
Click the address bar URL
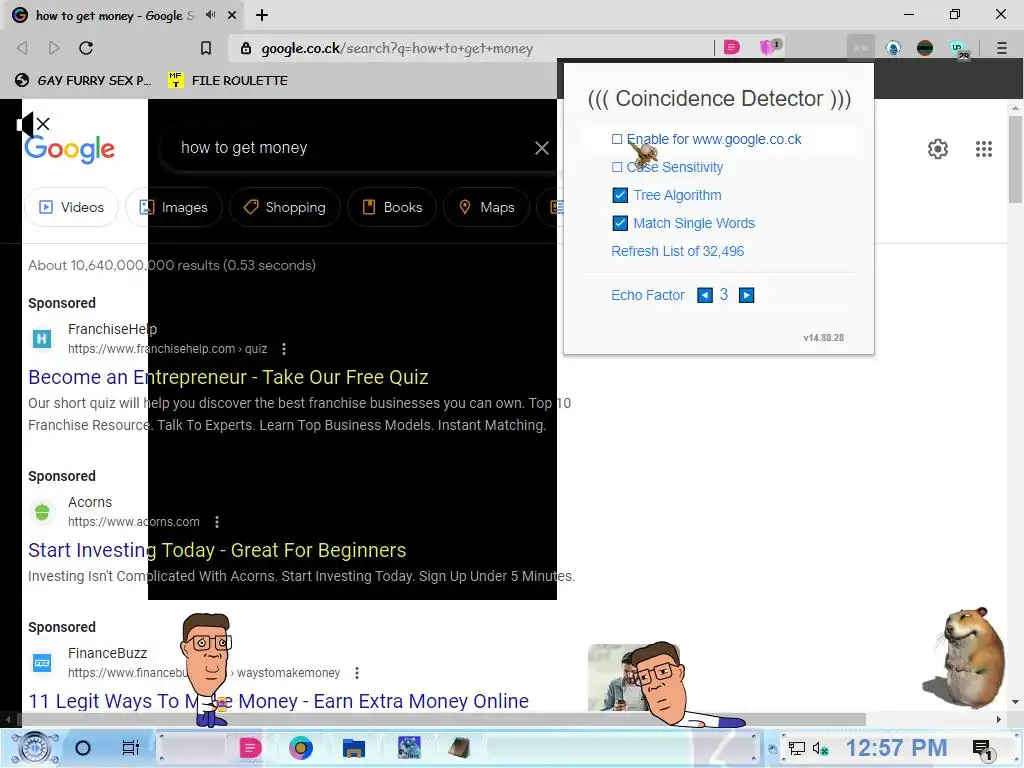[397, 48]
